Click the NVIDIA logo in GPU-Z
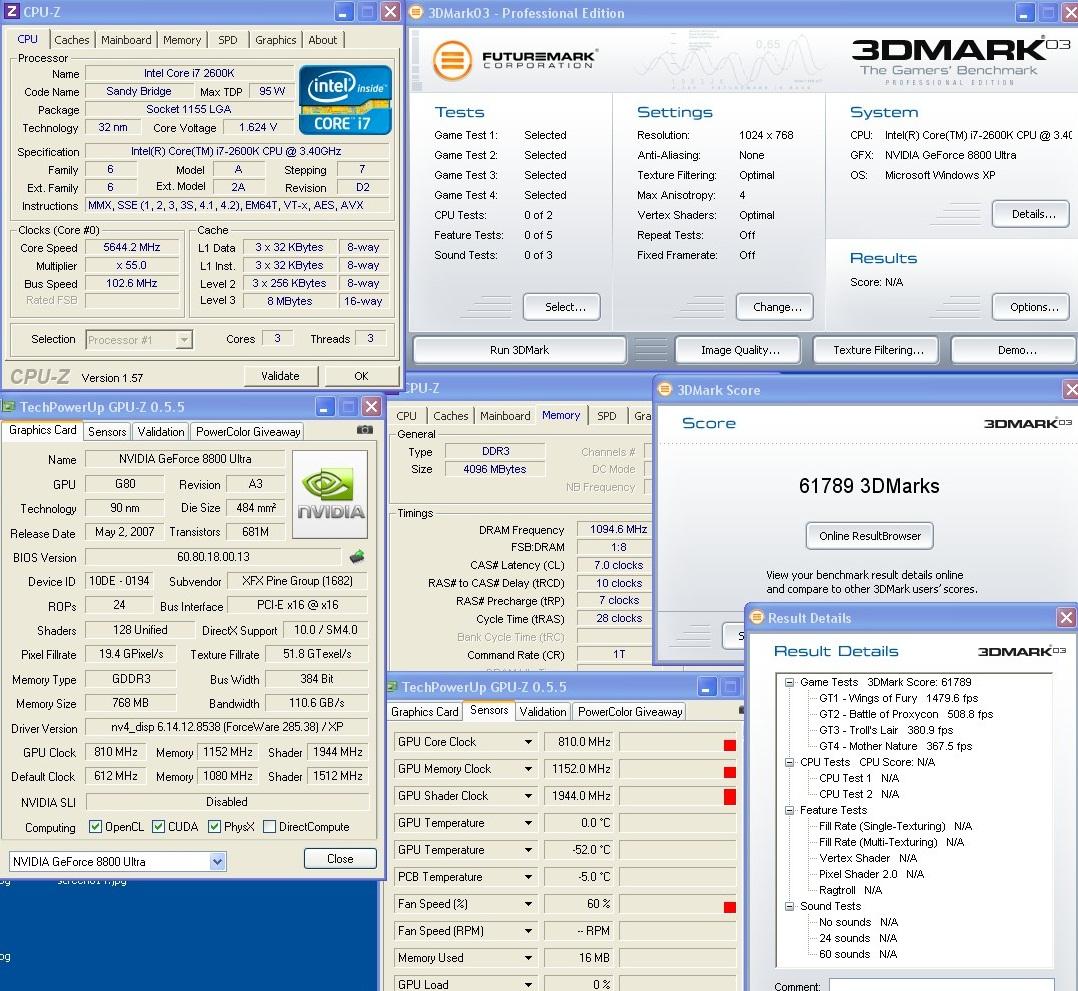Viewport: 1078px width, 991px height. coord(330,494)
